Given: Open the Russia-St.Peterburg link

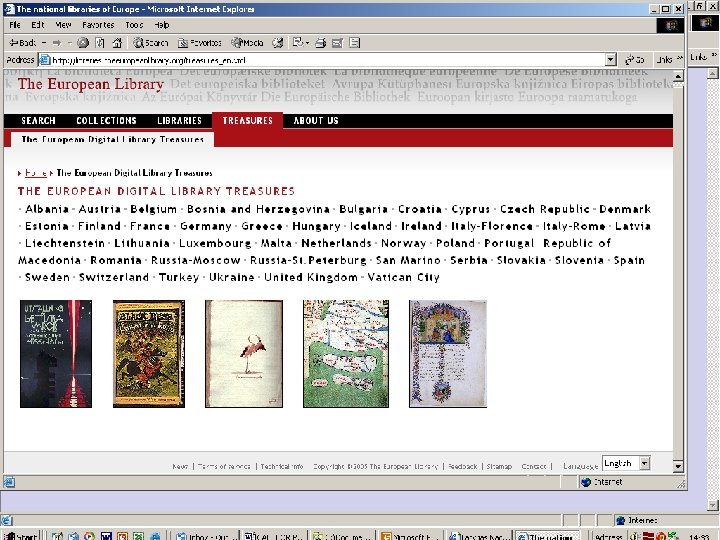Looking at the screenshot, I should pos(308,260).
